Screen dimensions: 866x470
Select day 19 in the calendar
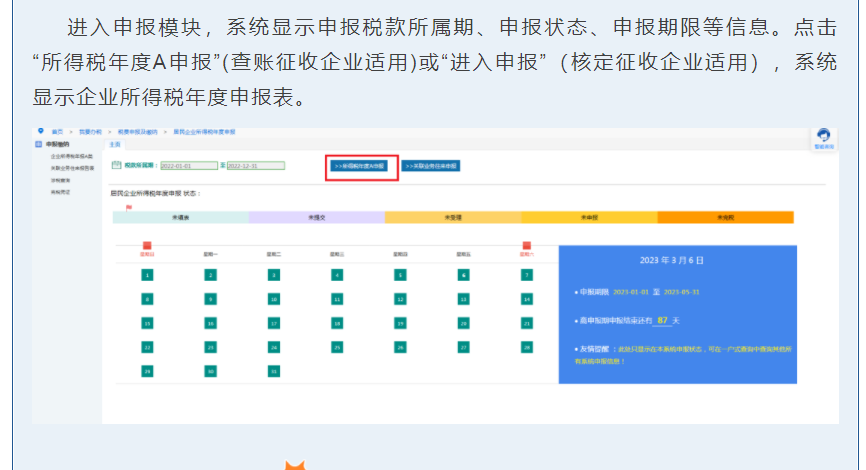[400, 324]
